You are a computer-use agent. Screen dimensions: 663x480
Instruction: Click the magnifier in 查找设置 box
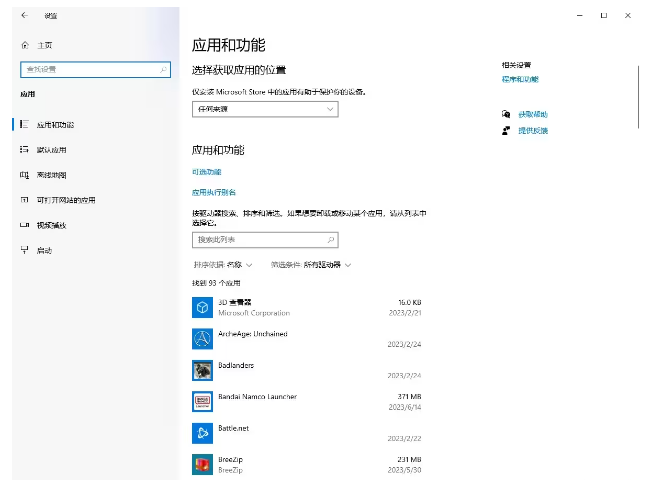click(x=163, y=69)
